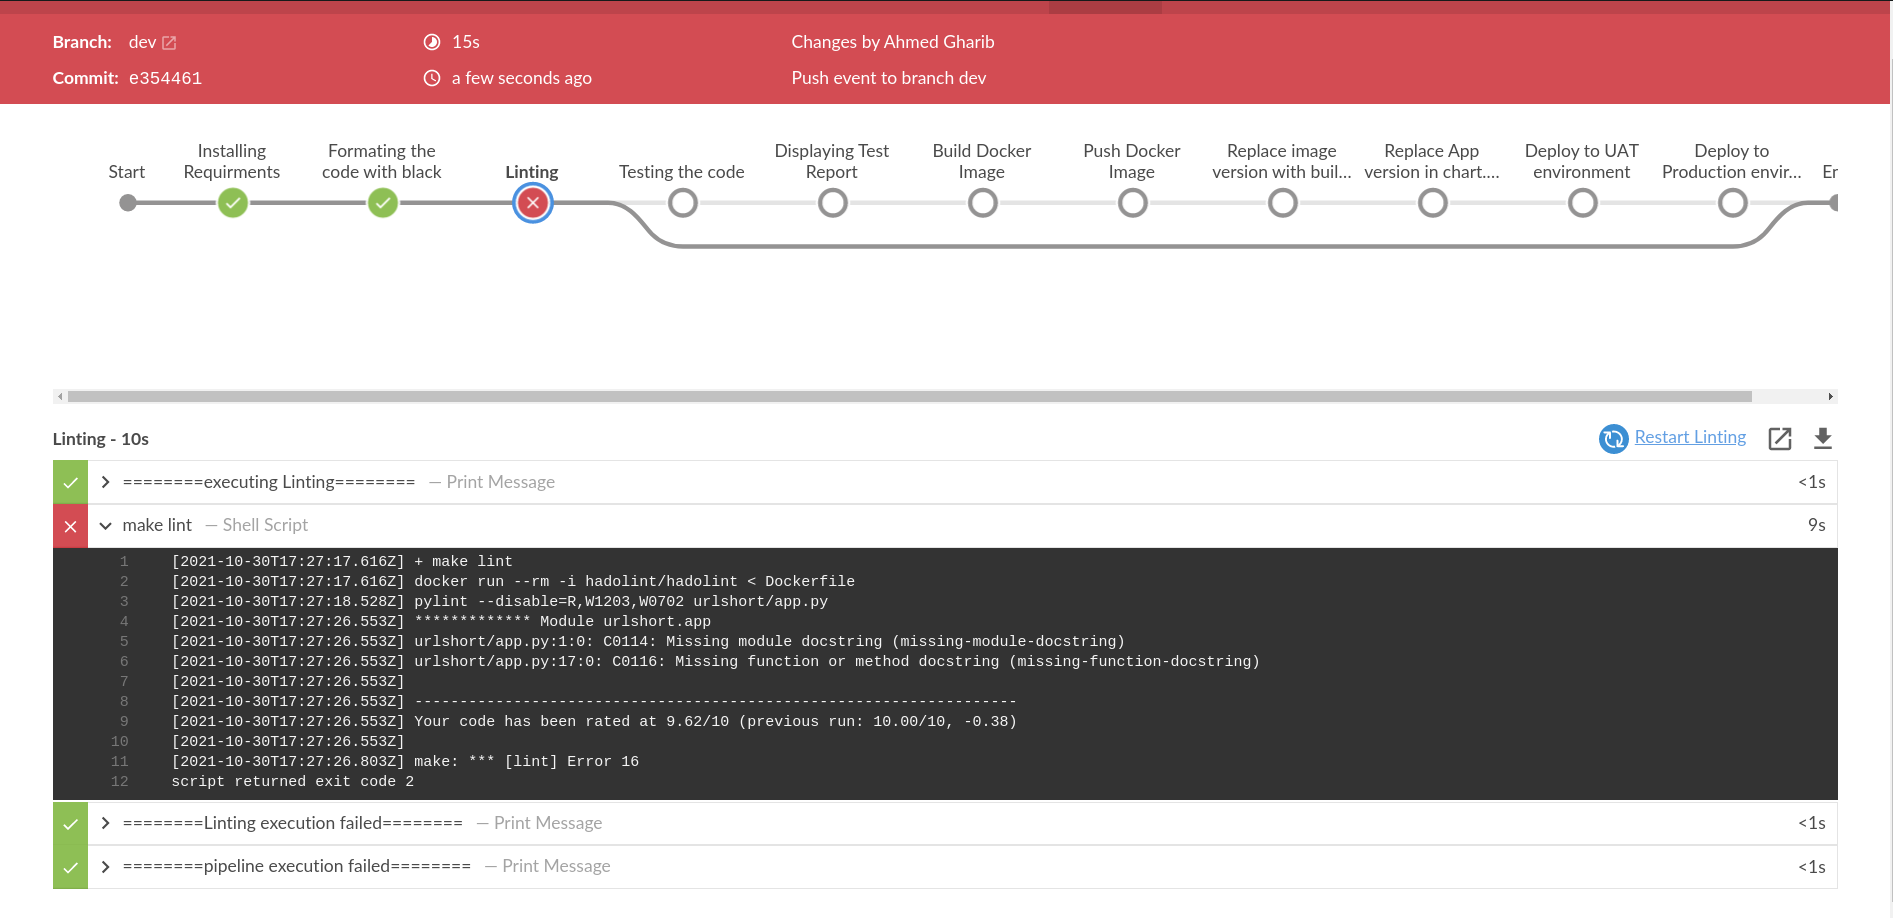Click the duration timer icon beside 15s
The width and height of the screenshot is (1893, 918).
coord(432,42)
